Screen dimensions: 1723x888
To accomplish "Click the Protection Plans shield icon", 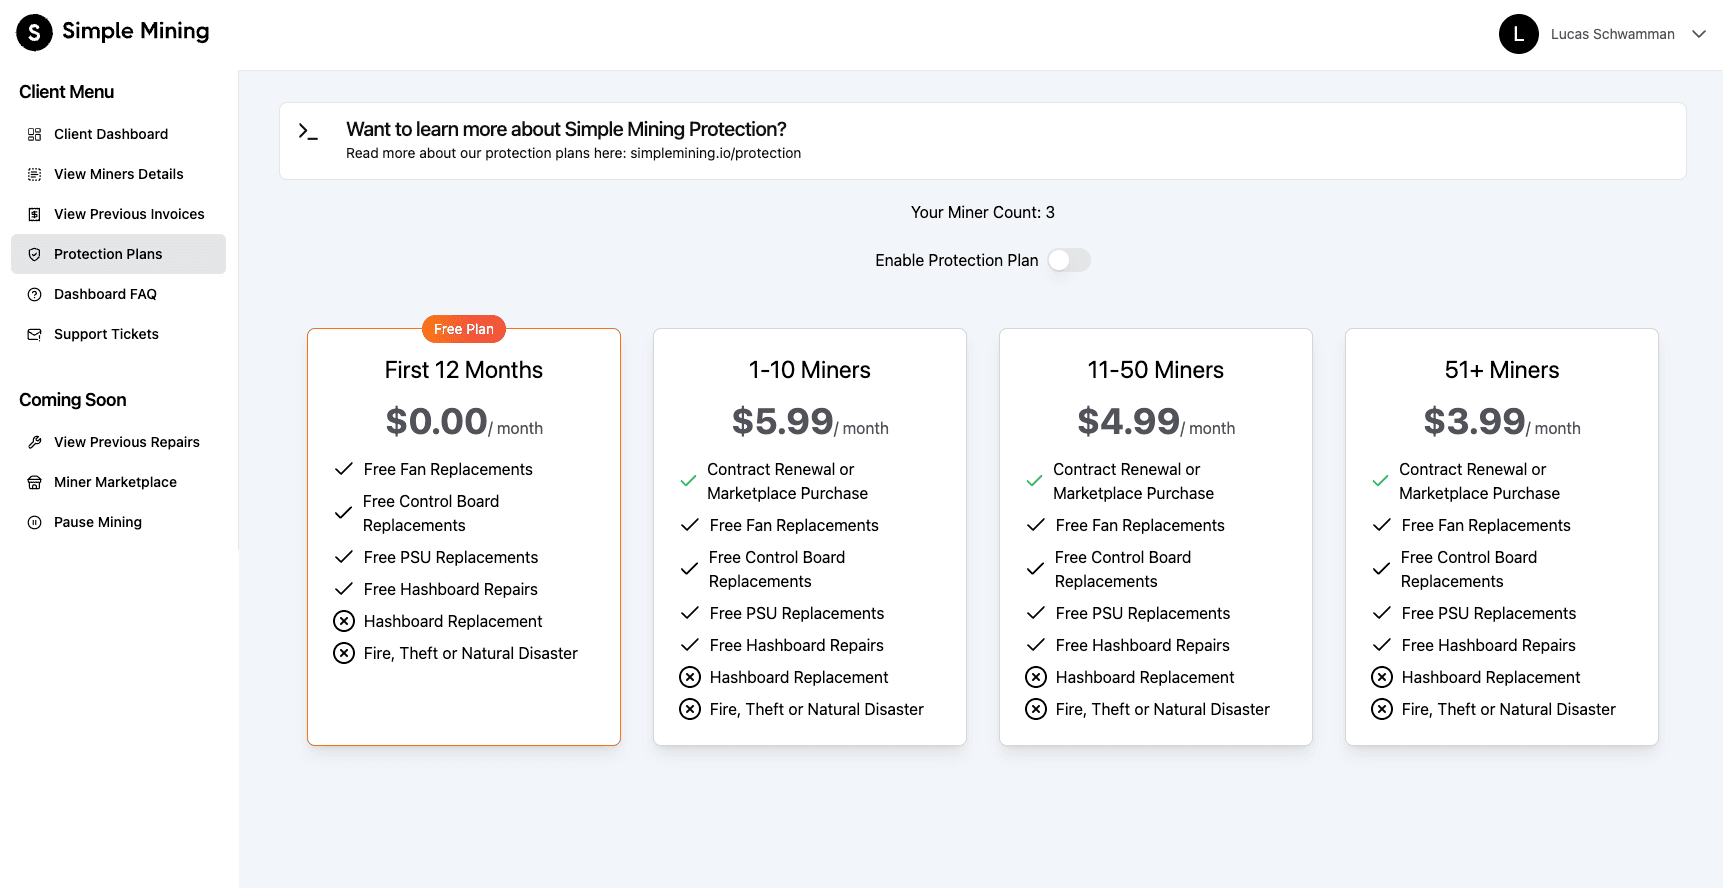I will (x=34, y=254).
